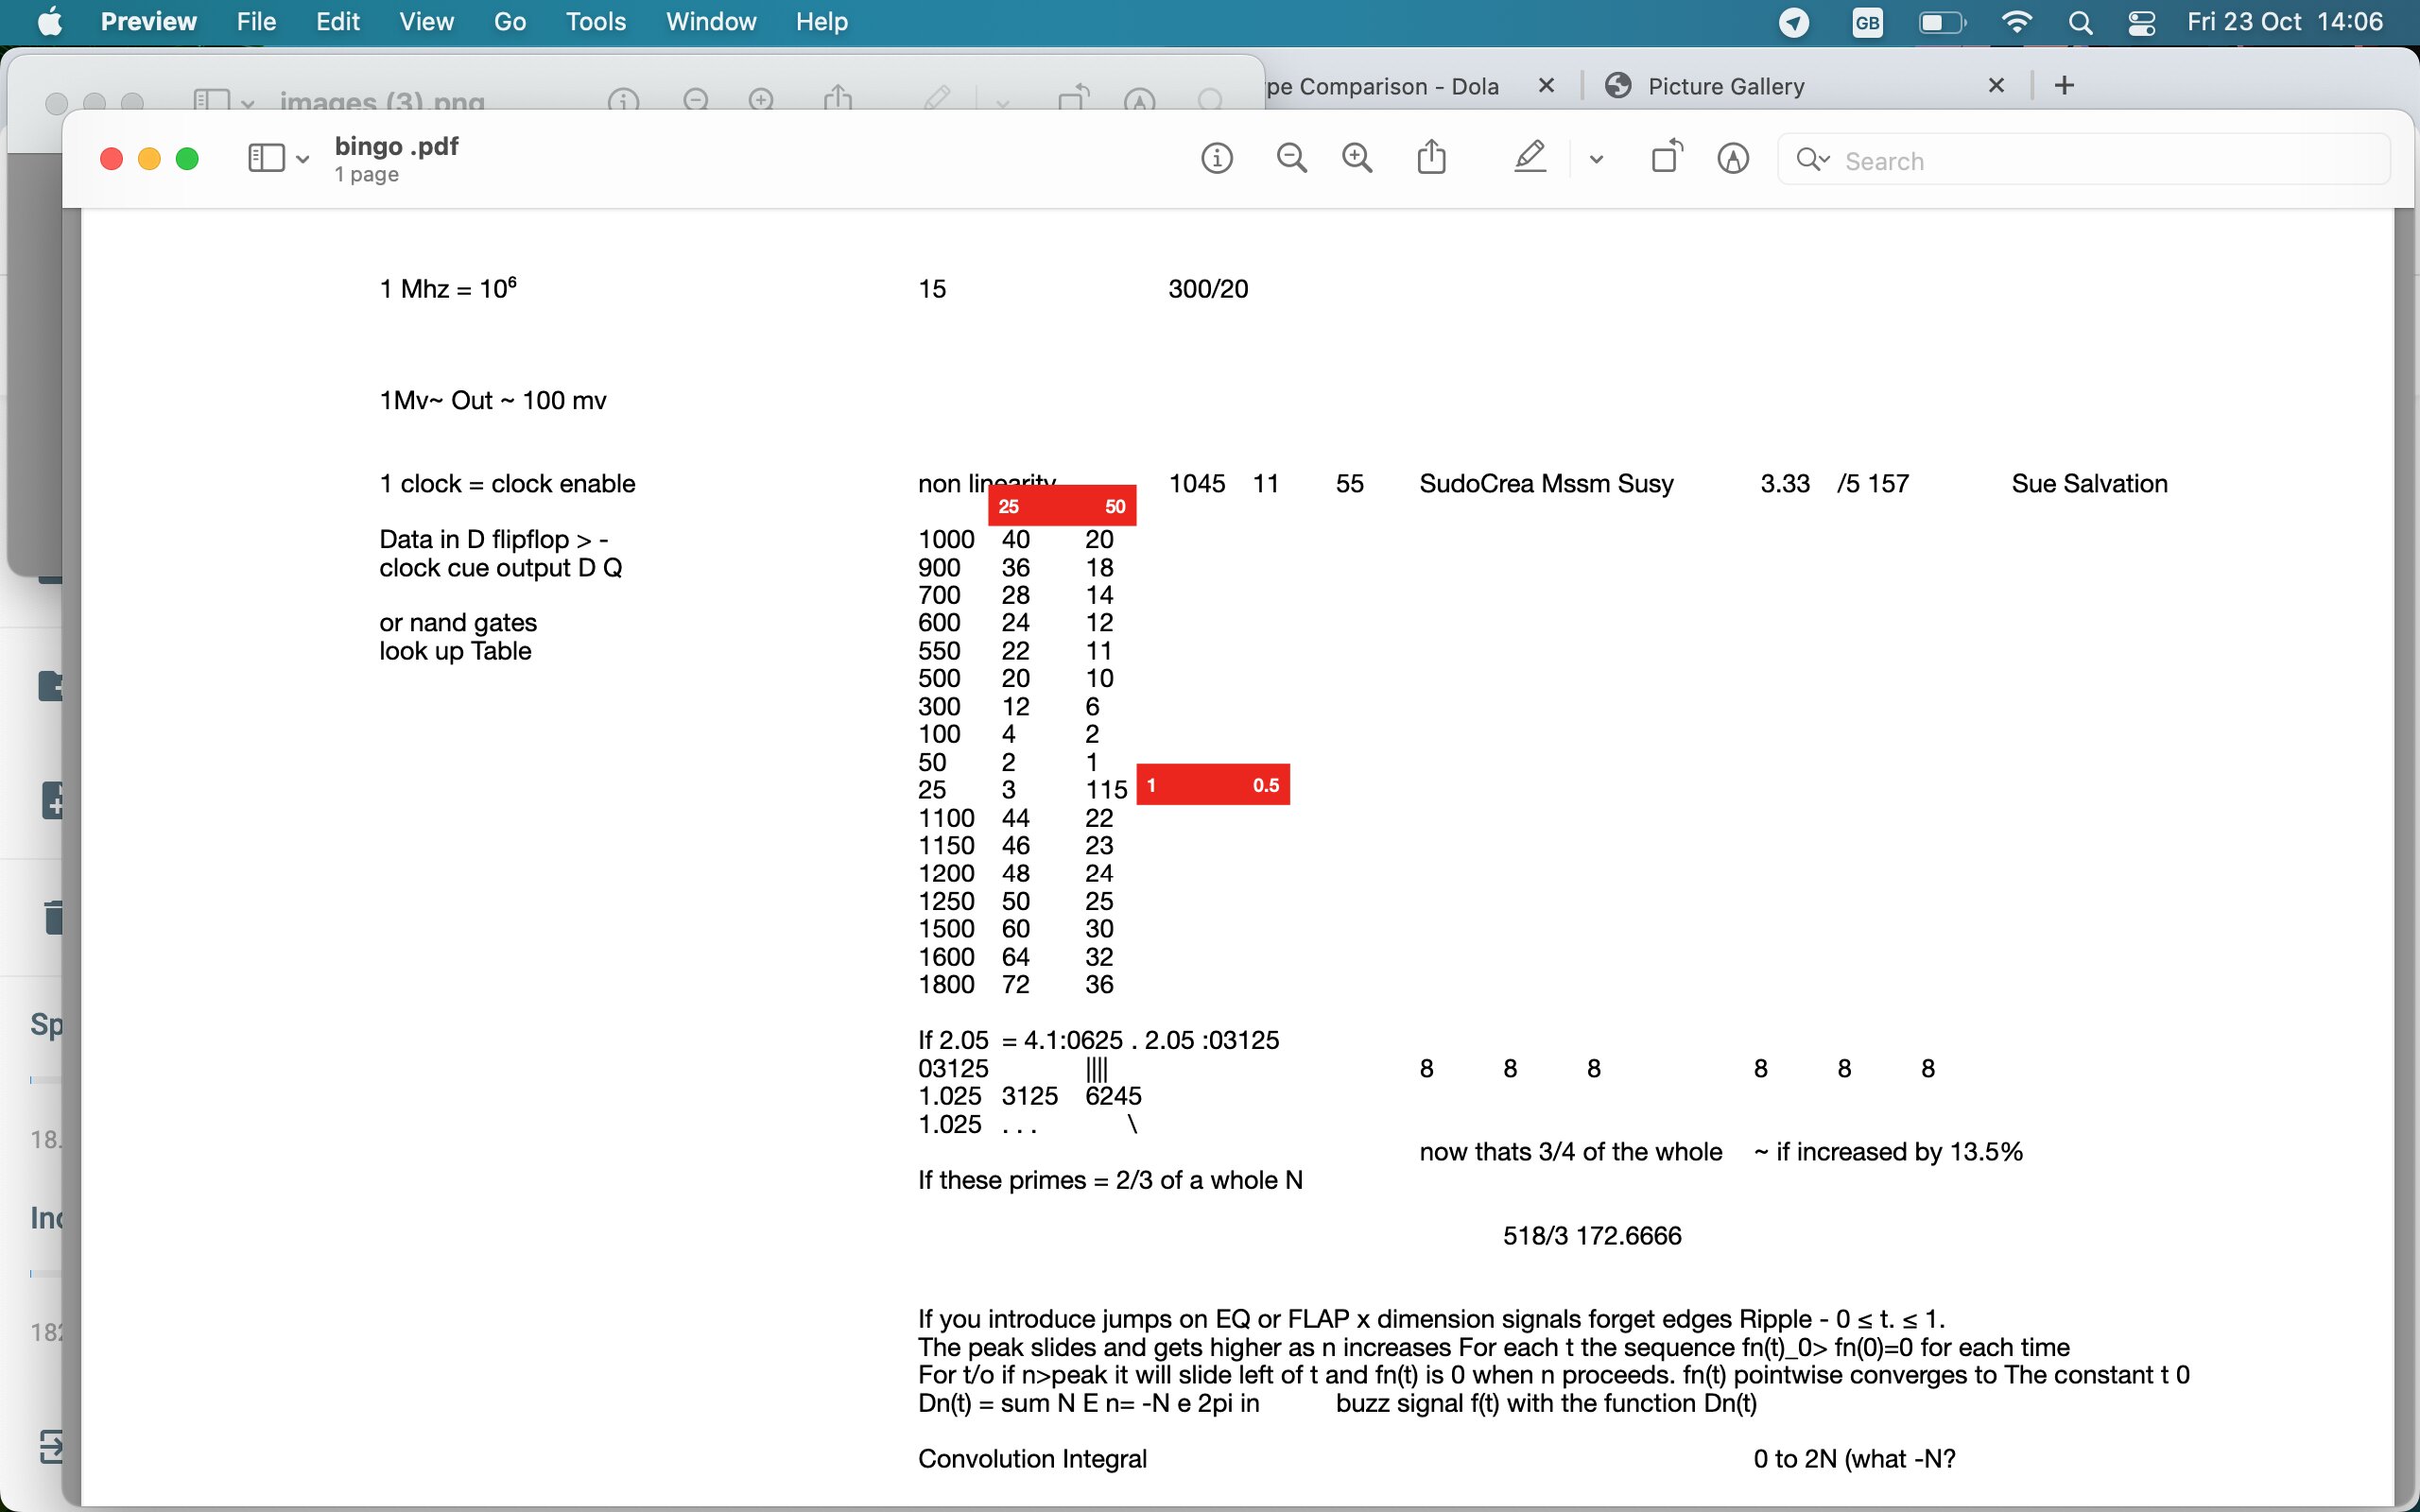Click the red 25 50 annotation box
This screenshot has width=2420, height=1512.
(x=1062, y=506)
